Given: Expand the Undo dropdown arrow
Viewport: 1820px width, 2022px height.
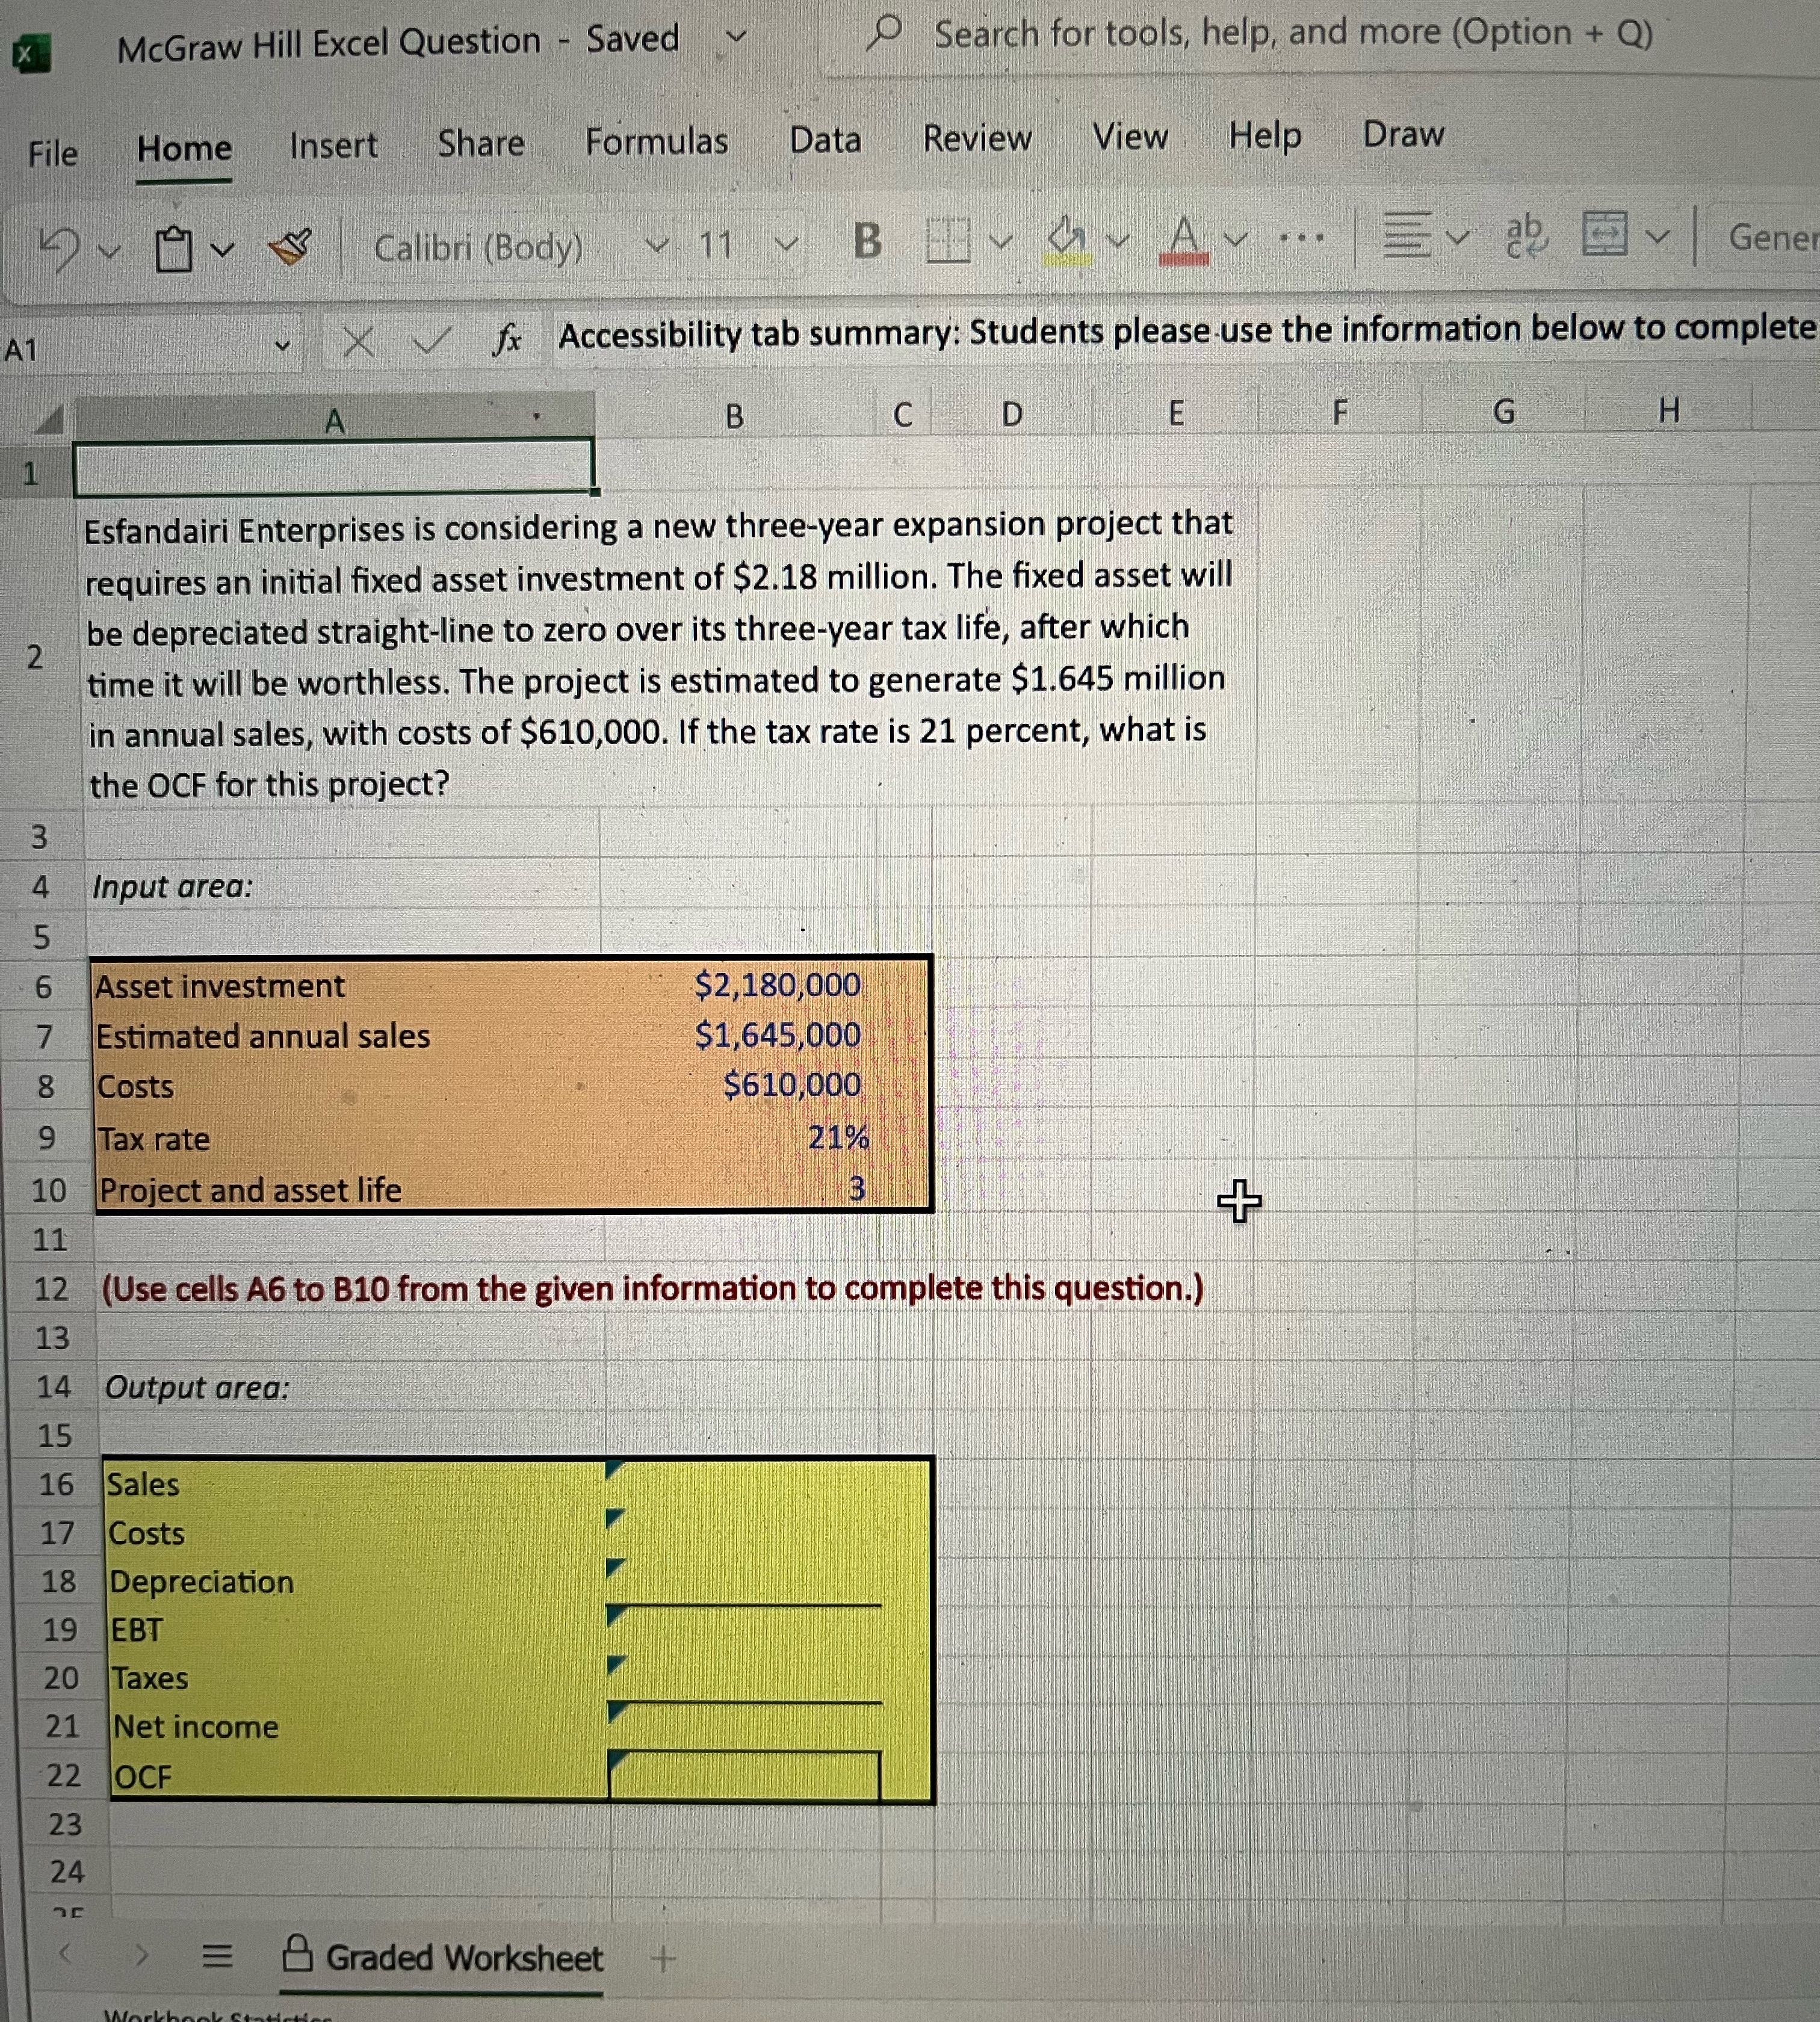Looking at the screenshot, I should [109, 251].
